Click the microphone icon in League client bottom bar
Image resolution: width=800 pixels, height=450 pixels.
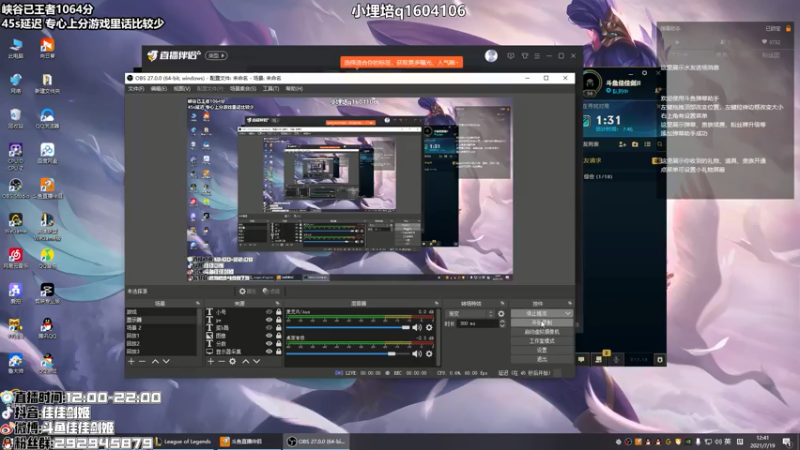[616, 360]
